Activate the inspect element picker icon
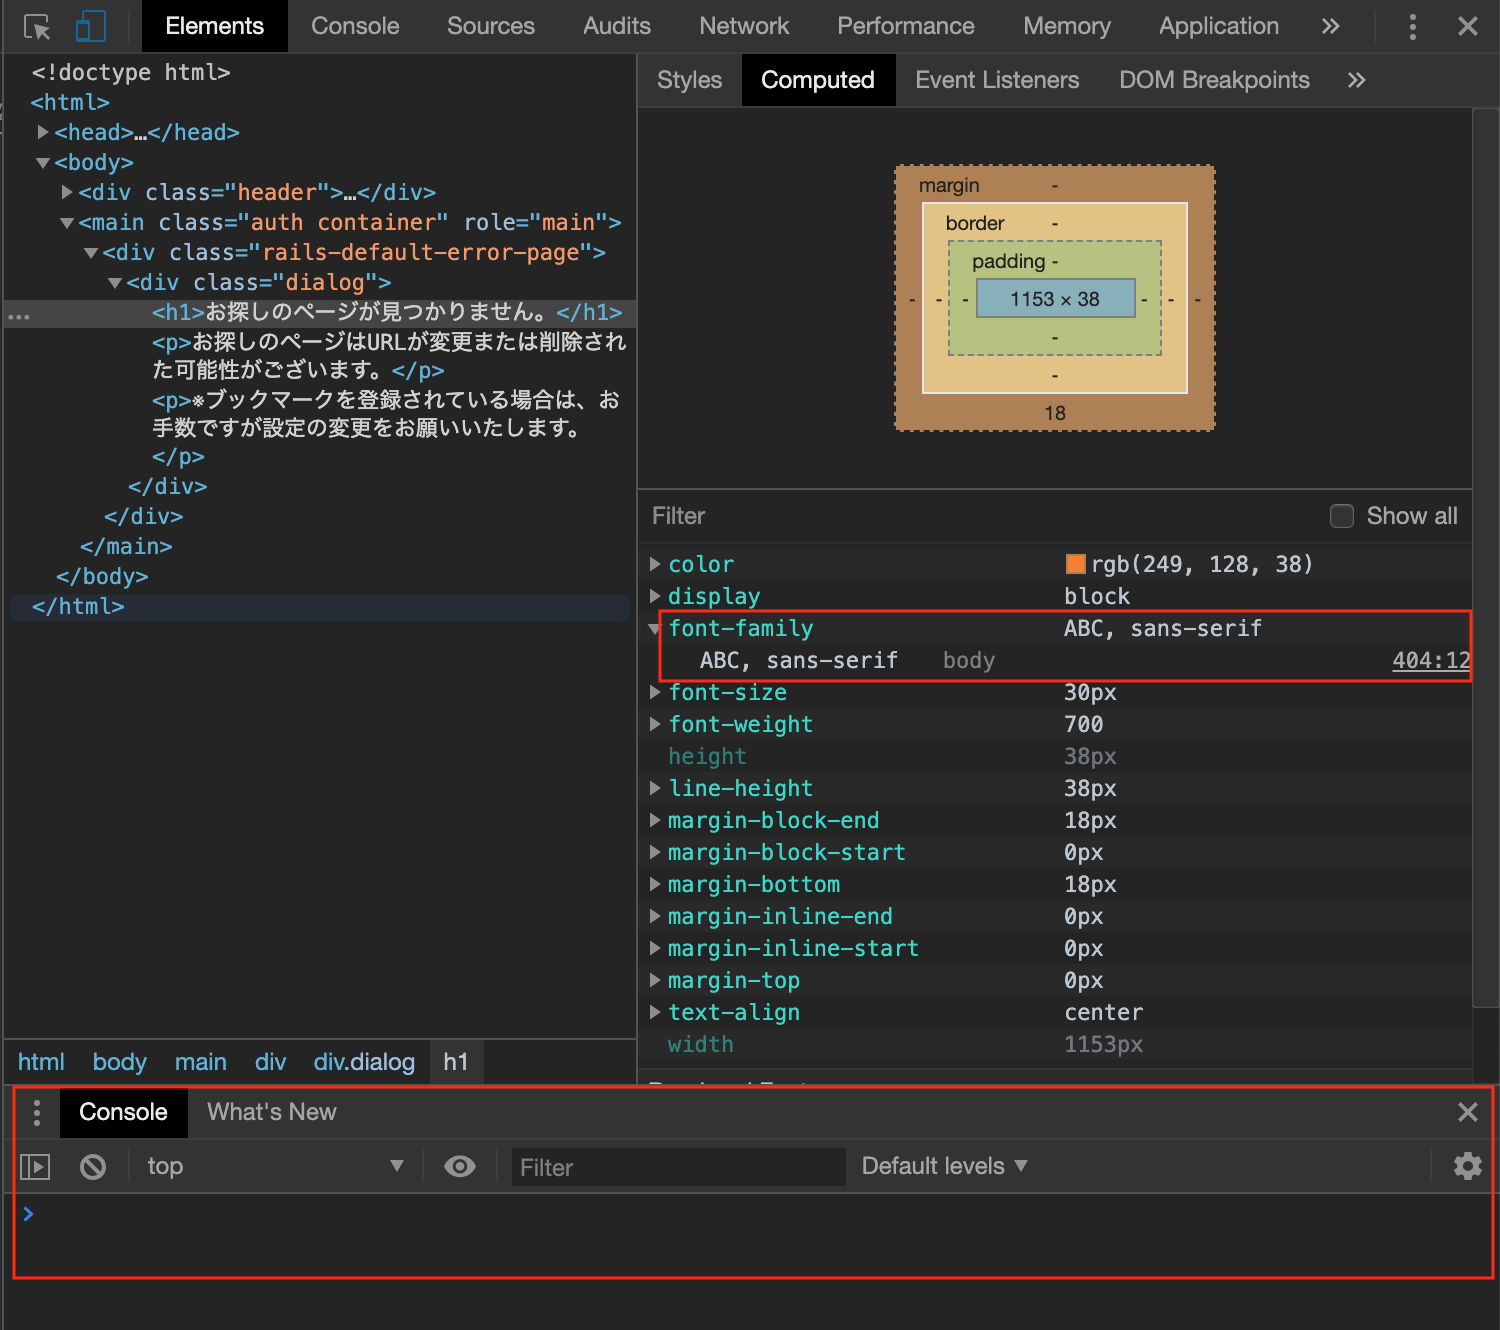This screenshot has height=1330, width=1500. 37,27
